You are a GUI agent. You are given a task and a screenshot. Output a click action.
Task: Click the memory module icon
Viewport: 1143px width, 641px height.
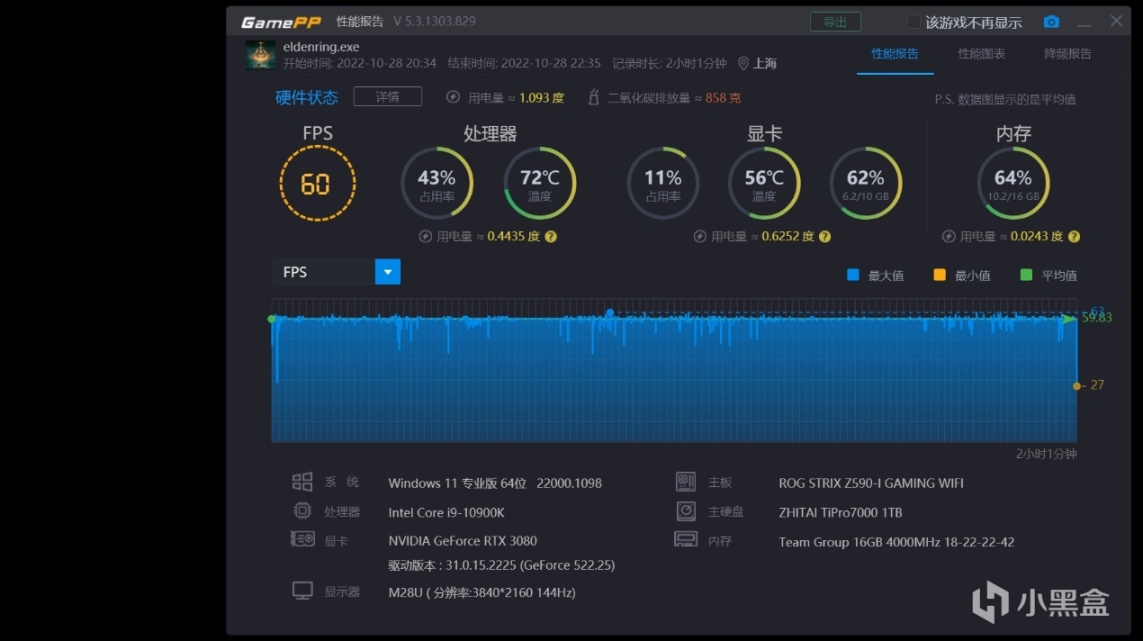[685, 540]
